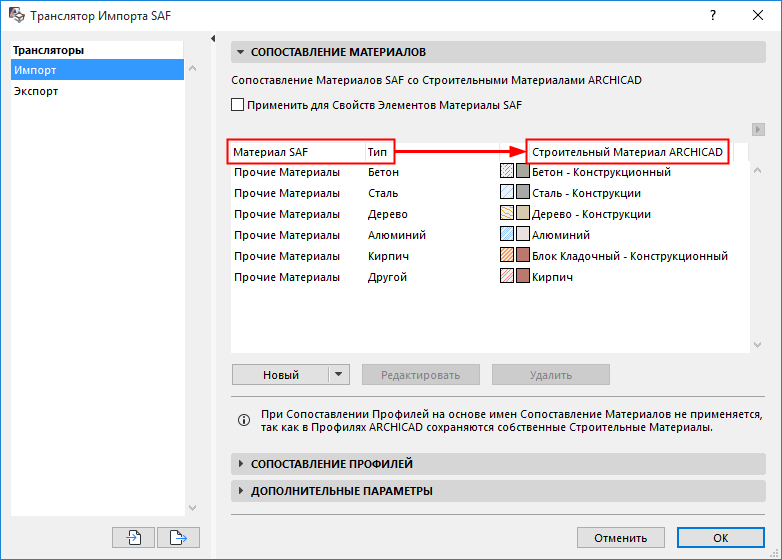Screen dimensions: 782x560
Task: Click the Удалить button
Action: pos(551,374)
